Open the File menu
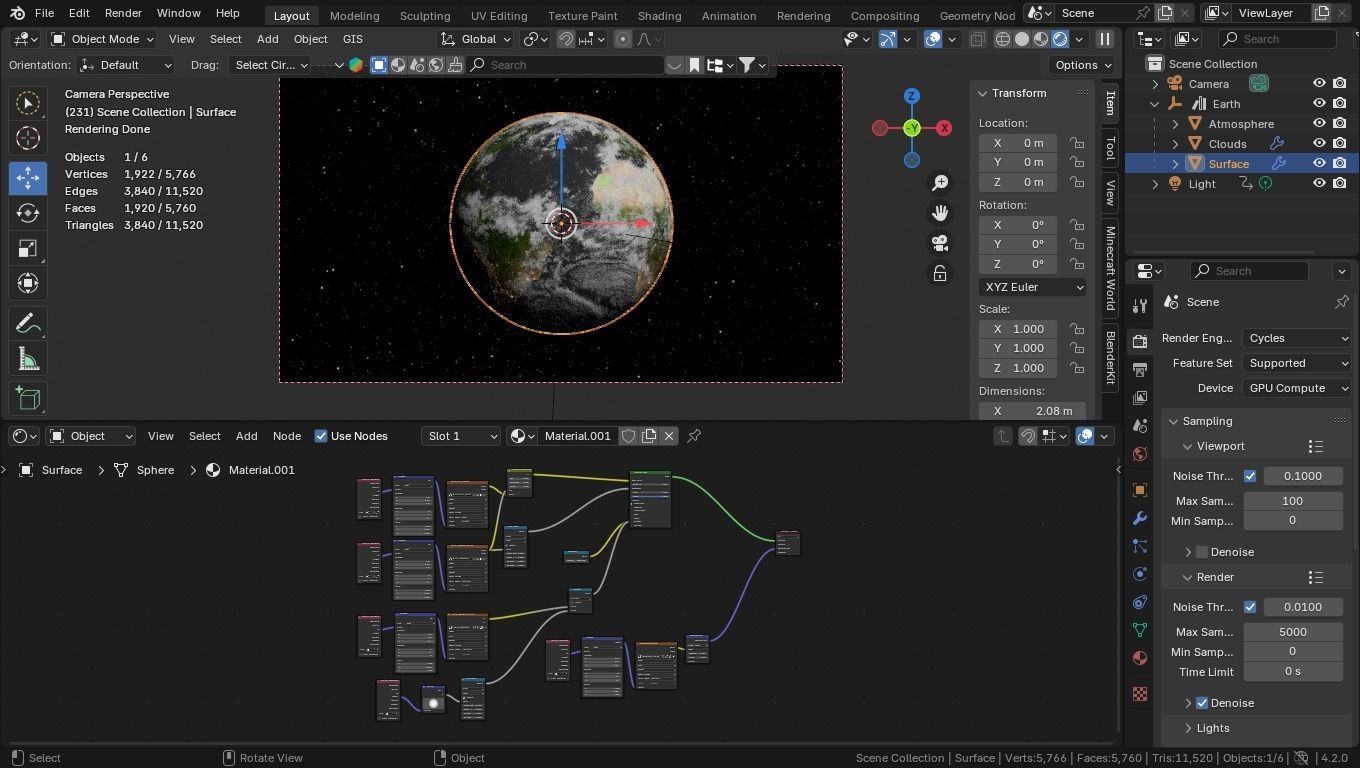 (44, 13)
